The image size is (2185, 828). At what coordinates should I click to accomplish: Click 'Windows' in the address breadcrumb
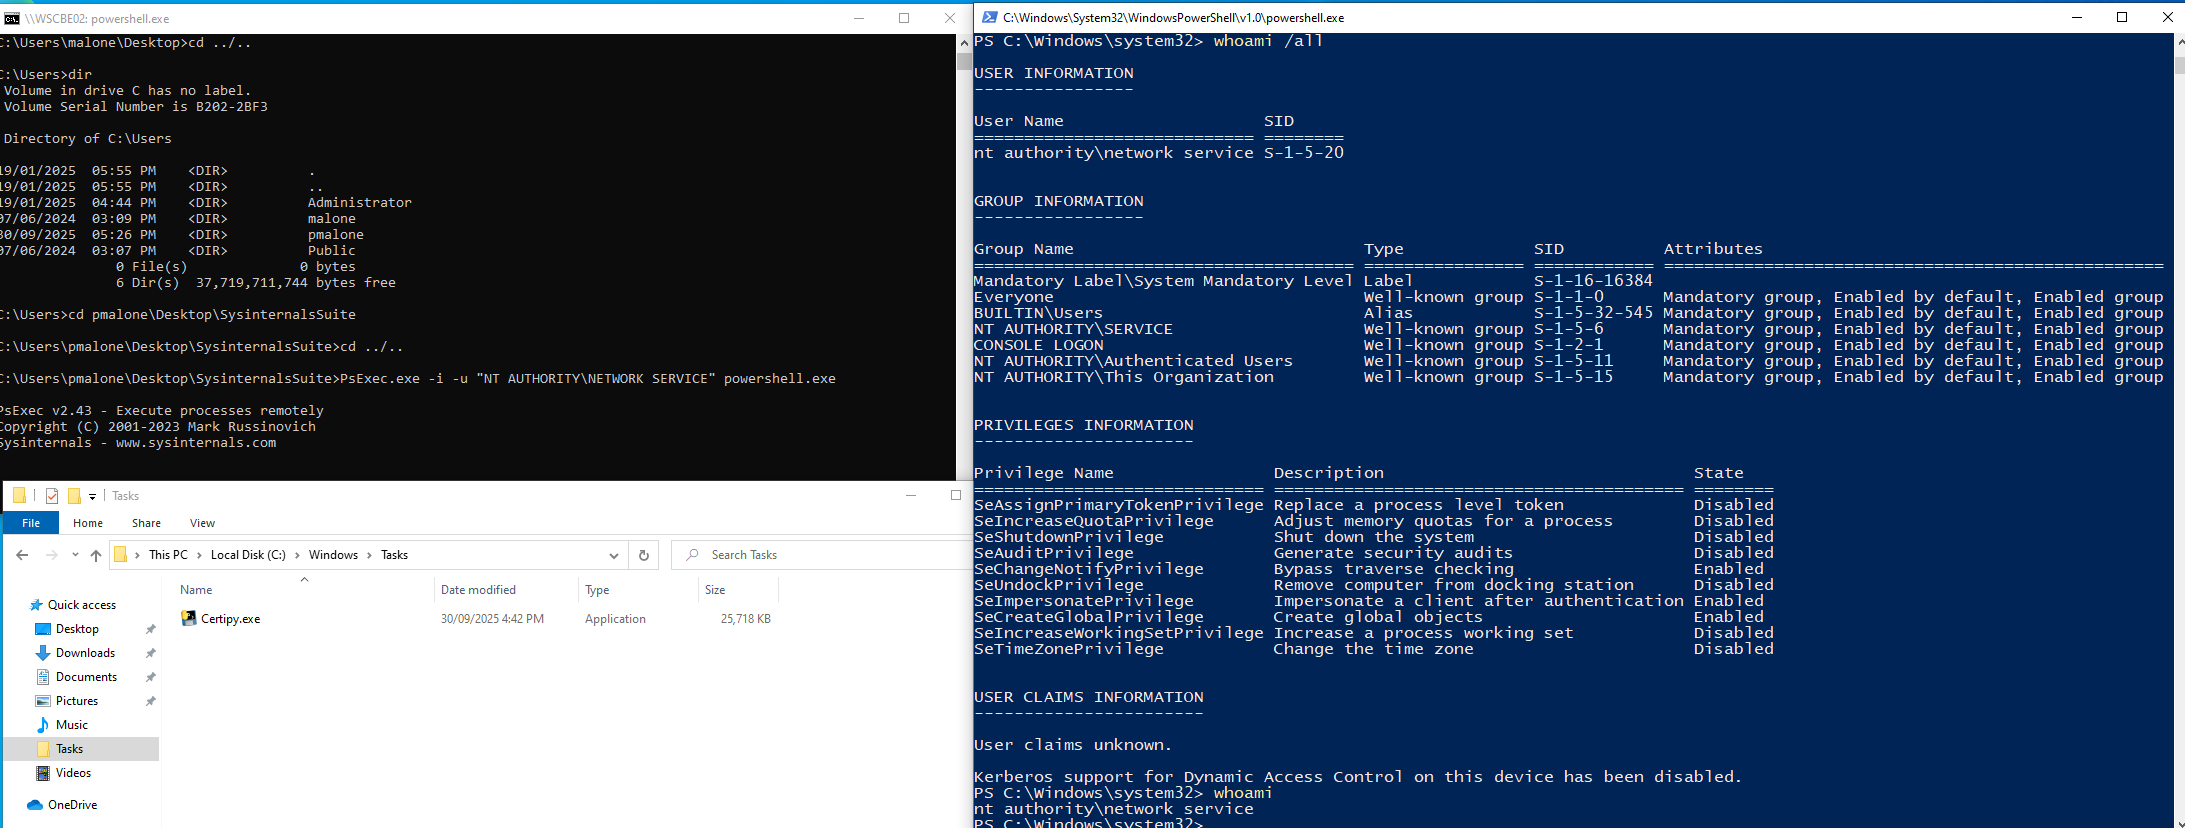[x=333, y=555]
